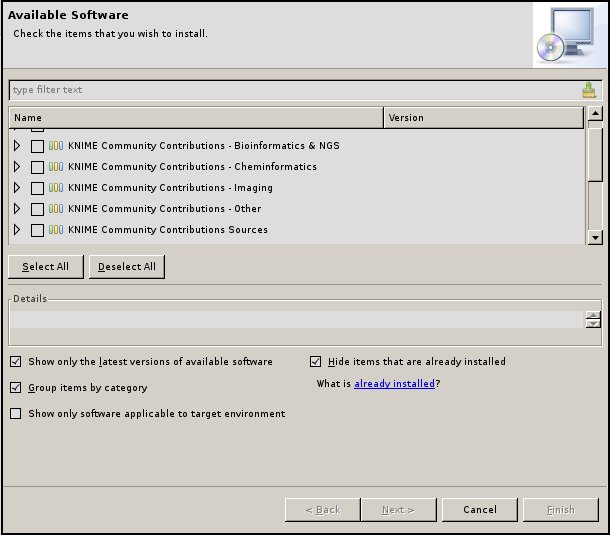Image resolution: width=610 pixels, height=535 pixels.
Task: Click the Deselect All button
Action: click(x=127, y=267)
